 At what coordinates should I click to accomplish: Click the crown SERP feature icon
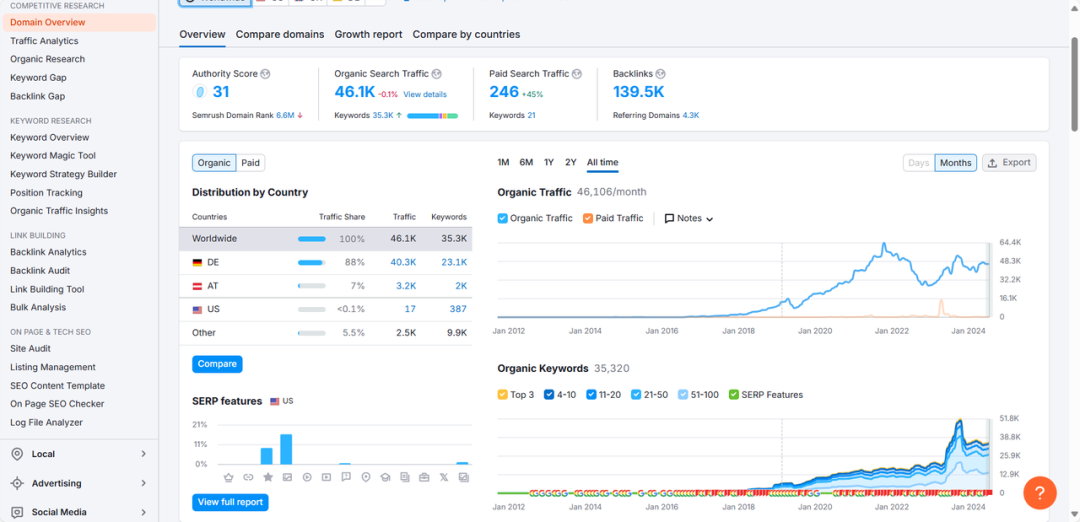coord(229,477)
